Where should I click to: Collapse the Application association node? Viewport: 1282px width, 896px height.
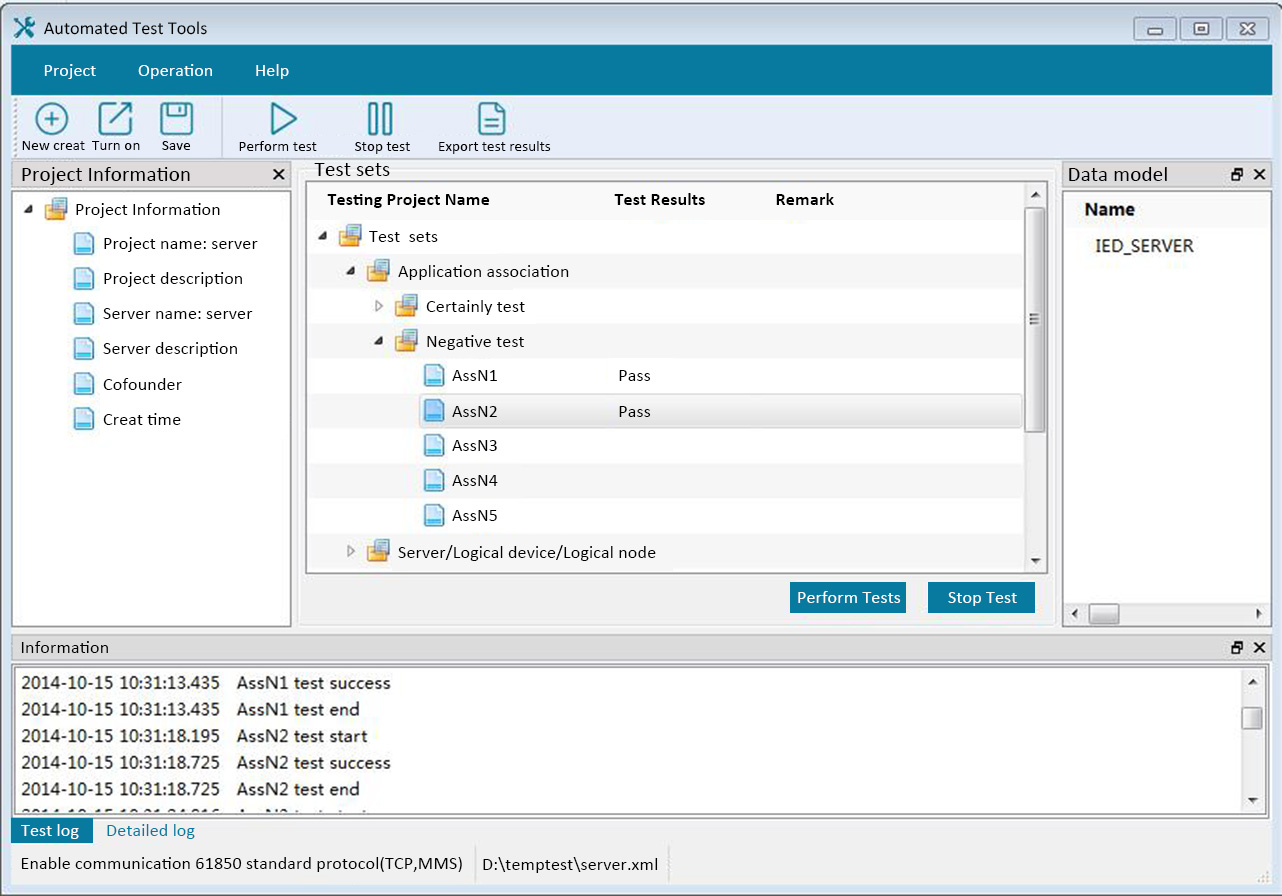351,271
